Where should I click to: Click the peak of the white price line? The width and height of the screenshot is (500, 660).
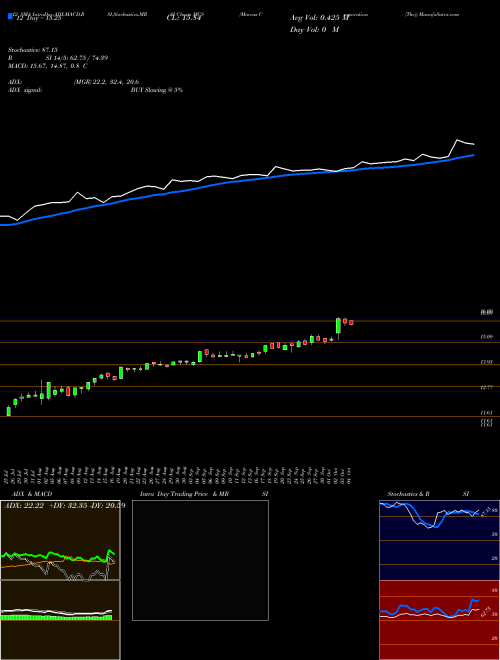tap(457, 140)
